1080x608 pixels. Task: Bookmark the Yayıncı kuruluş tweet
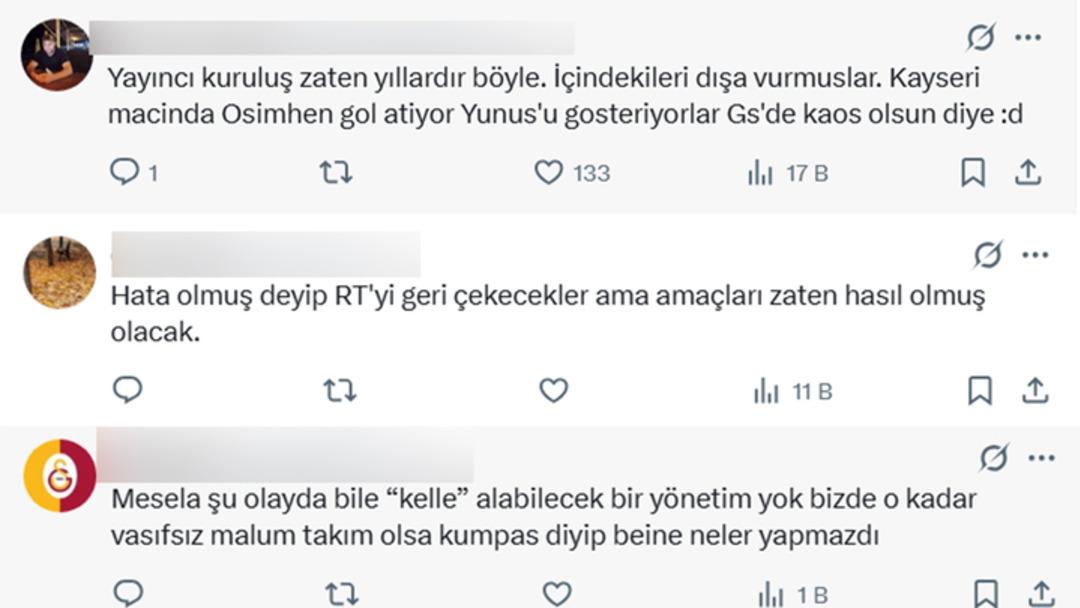pyautogui.click(x=972, y=173)
